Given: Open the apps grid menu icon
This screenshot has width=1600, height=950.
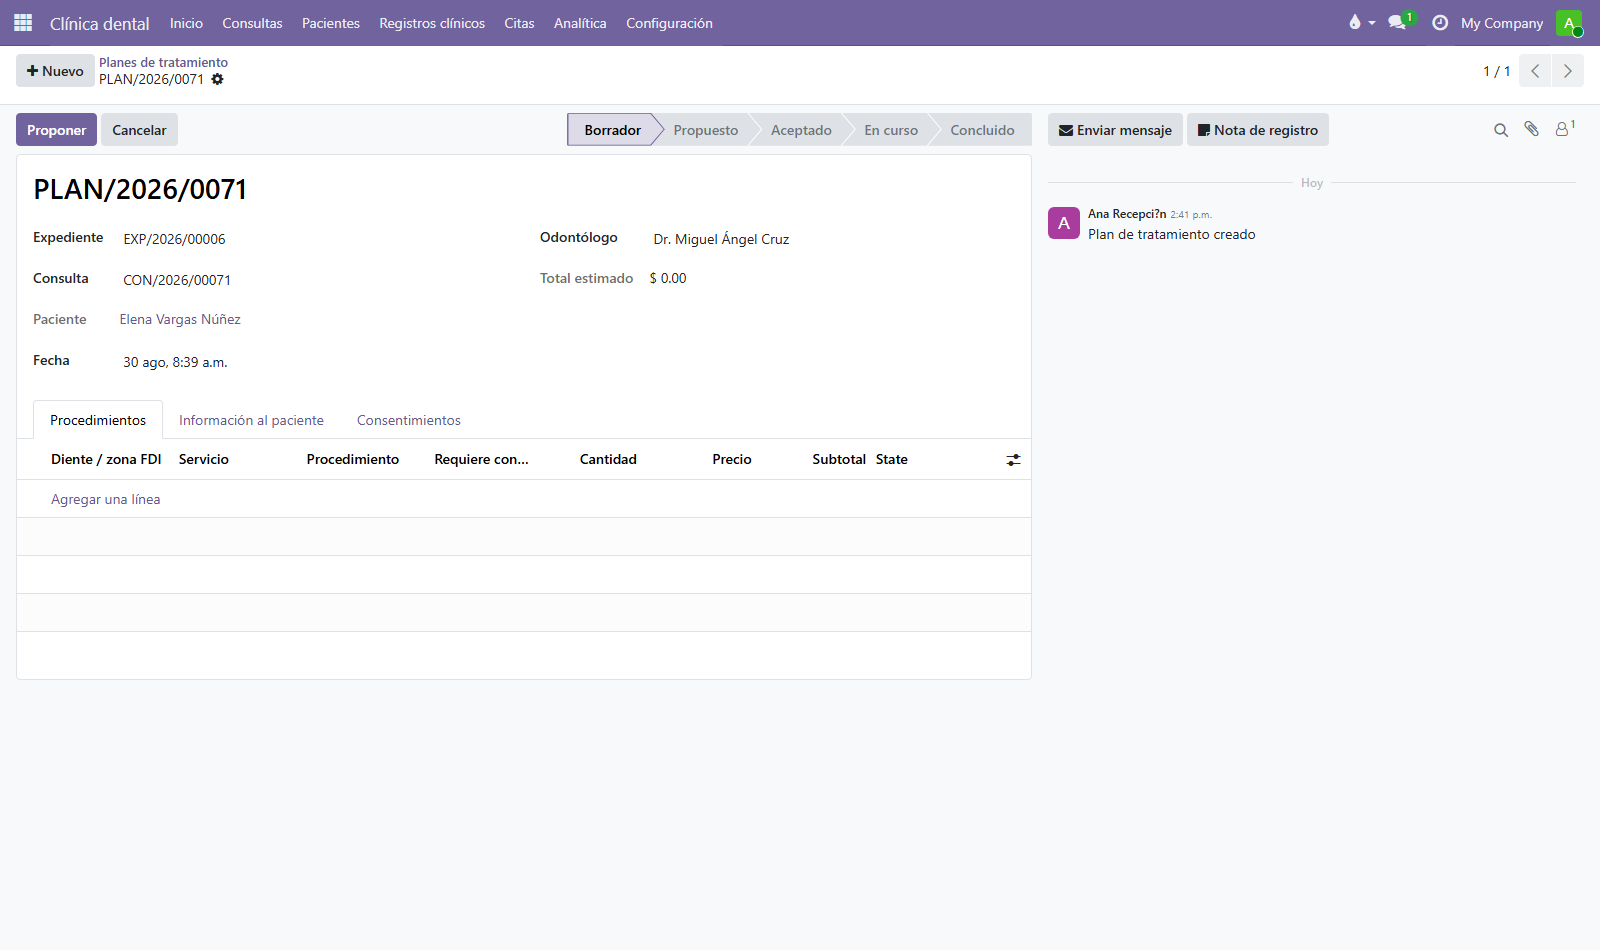Looking at the screenshot, I should (x=23, y=22).
